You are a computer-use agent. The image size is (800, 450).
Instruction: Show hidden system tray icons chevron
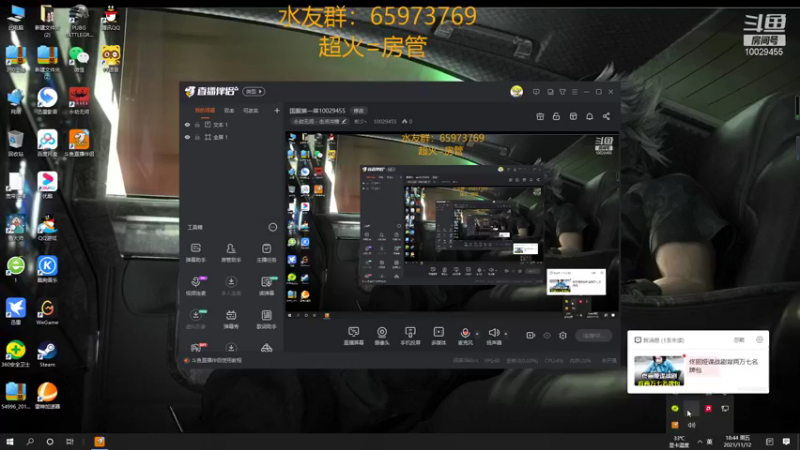coord(699,442)
